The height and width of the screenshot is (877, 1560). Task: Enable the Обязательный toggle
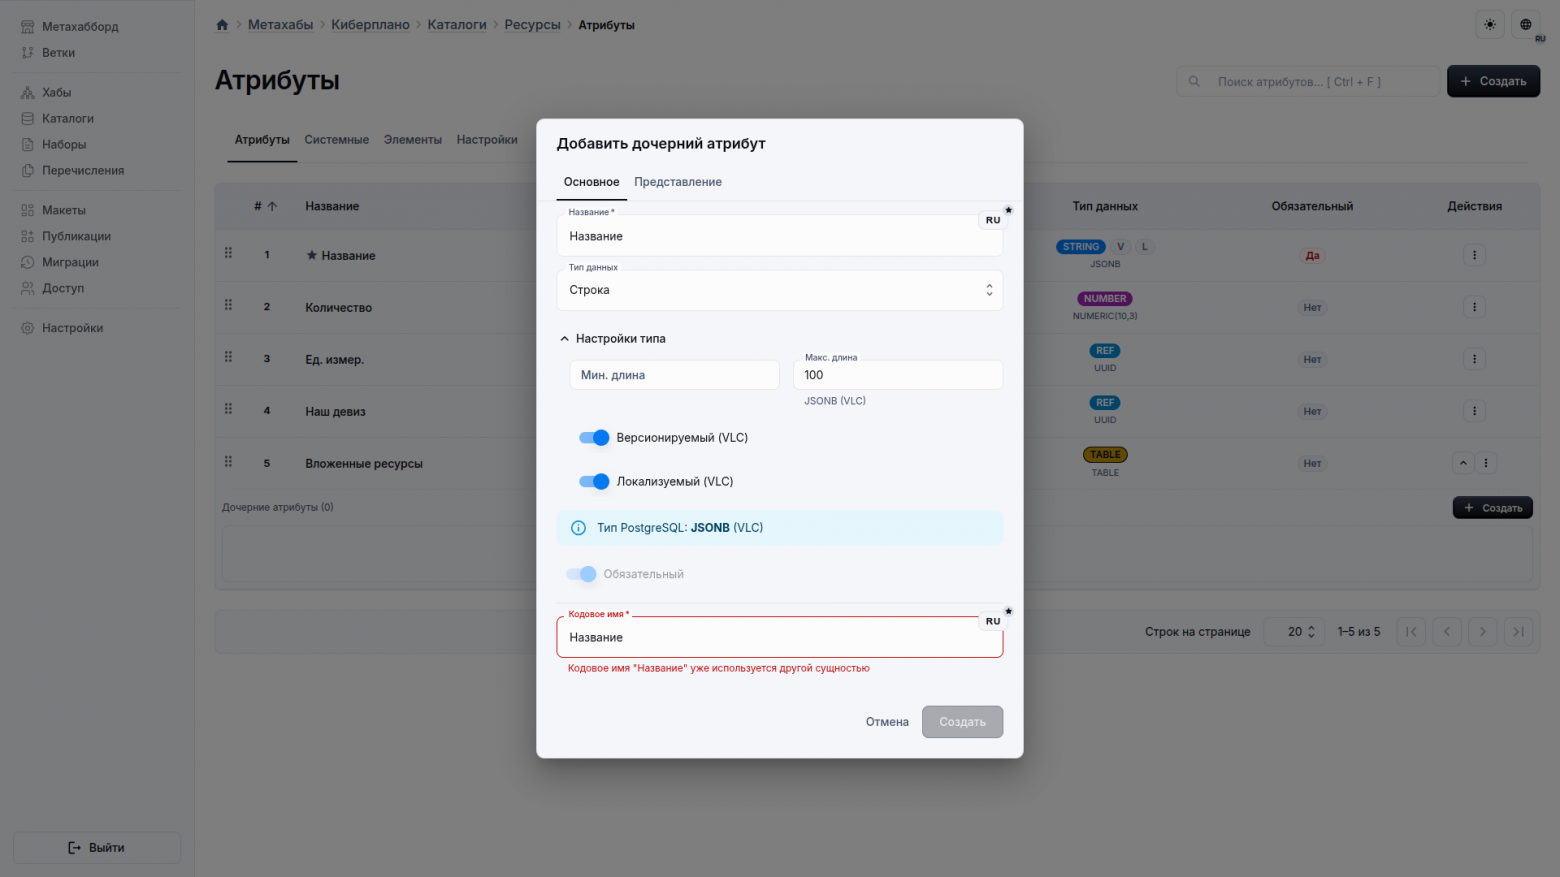click(581, 574)
